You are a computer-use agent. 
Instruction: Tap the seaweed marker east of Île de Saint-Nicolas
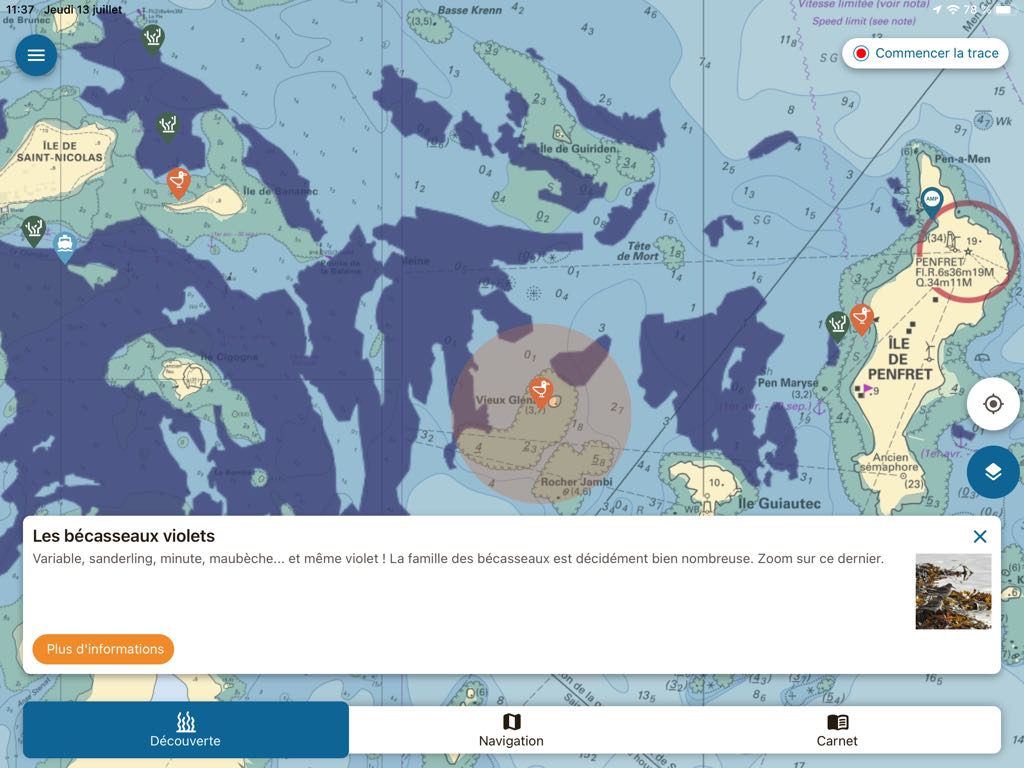[x=167, y=126]
